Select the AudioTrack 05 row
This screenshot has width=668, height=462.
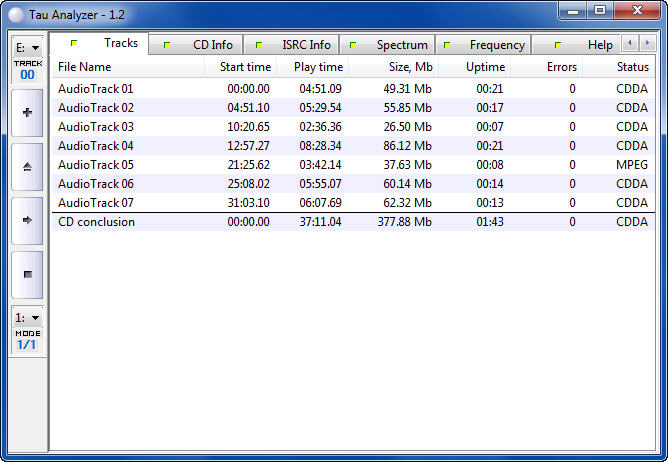[x=96, y=165]
